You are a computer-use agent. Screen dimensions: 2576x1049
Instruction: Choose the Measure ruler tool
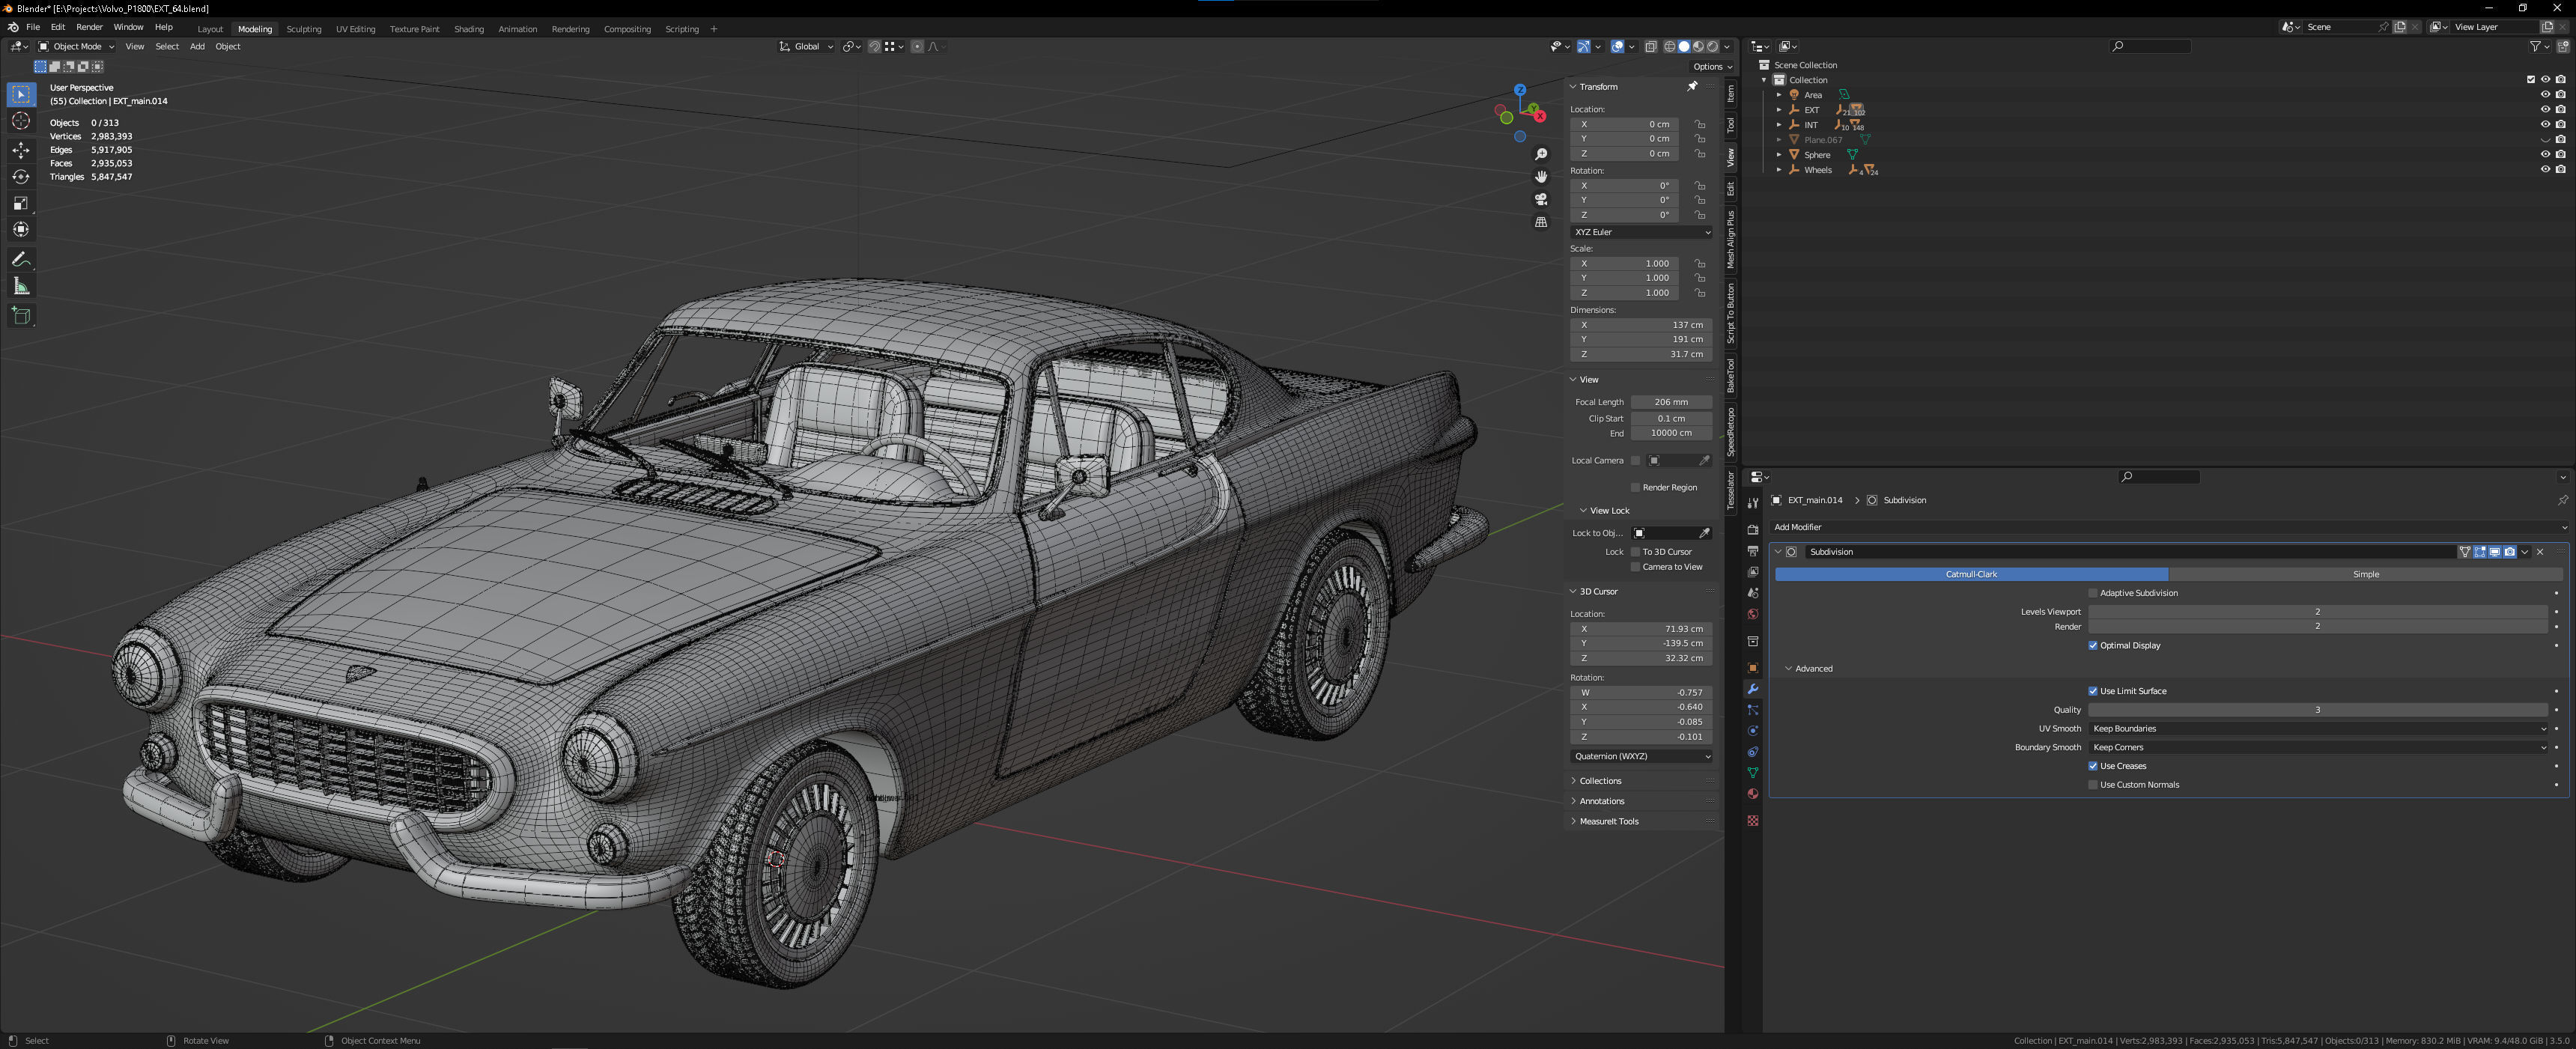point(21,287)
